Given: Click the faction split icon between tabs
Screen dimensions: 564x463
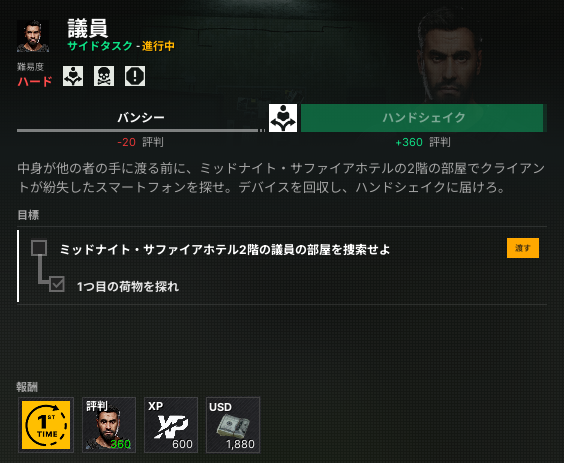Looking at the screenshot, I should coord(283,118).
